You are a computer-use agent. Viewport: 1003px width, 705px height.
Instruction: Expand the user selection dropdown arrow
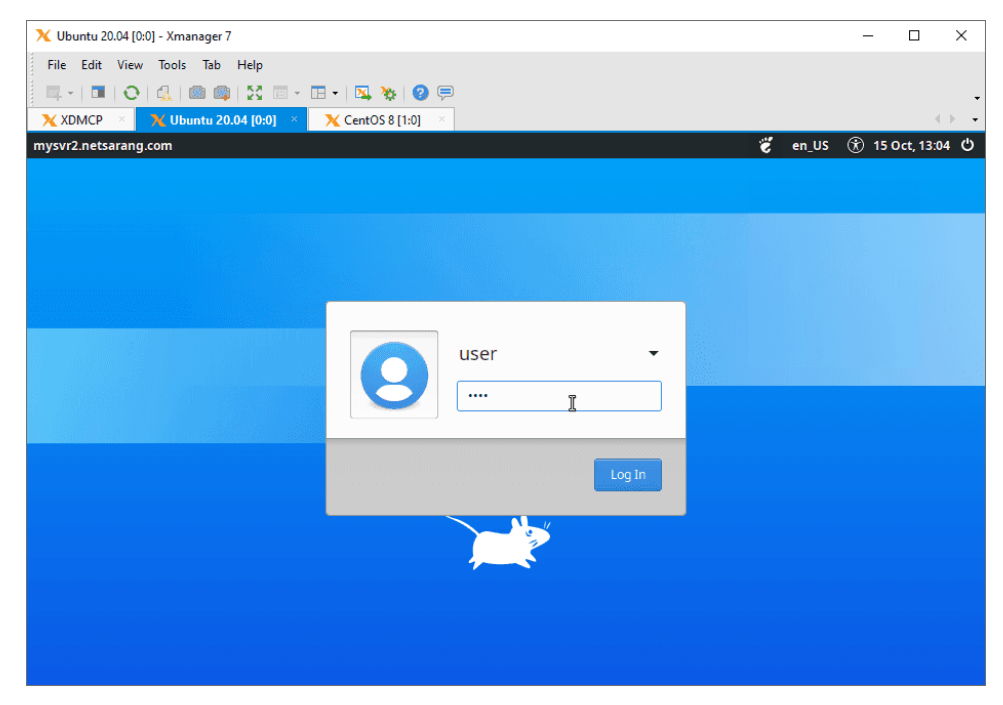[x=653, y=353]
